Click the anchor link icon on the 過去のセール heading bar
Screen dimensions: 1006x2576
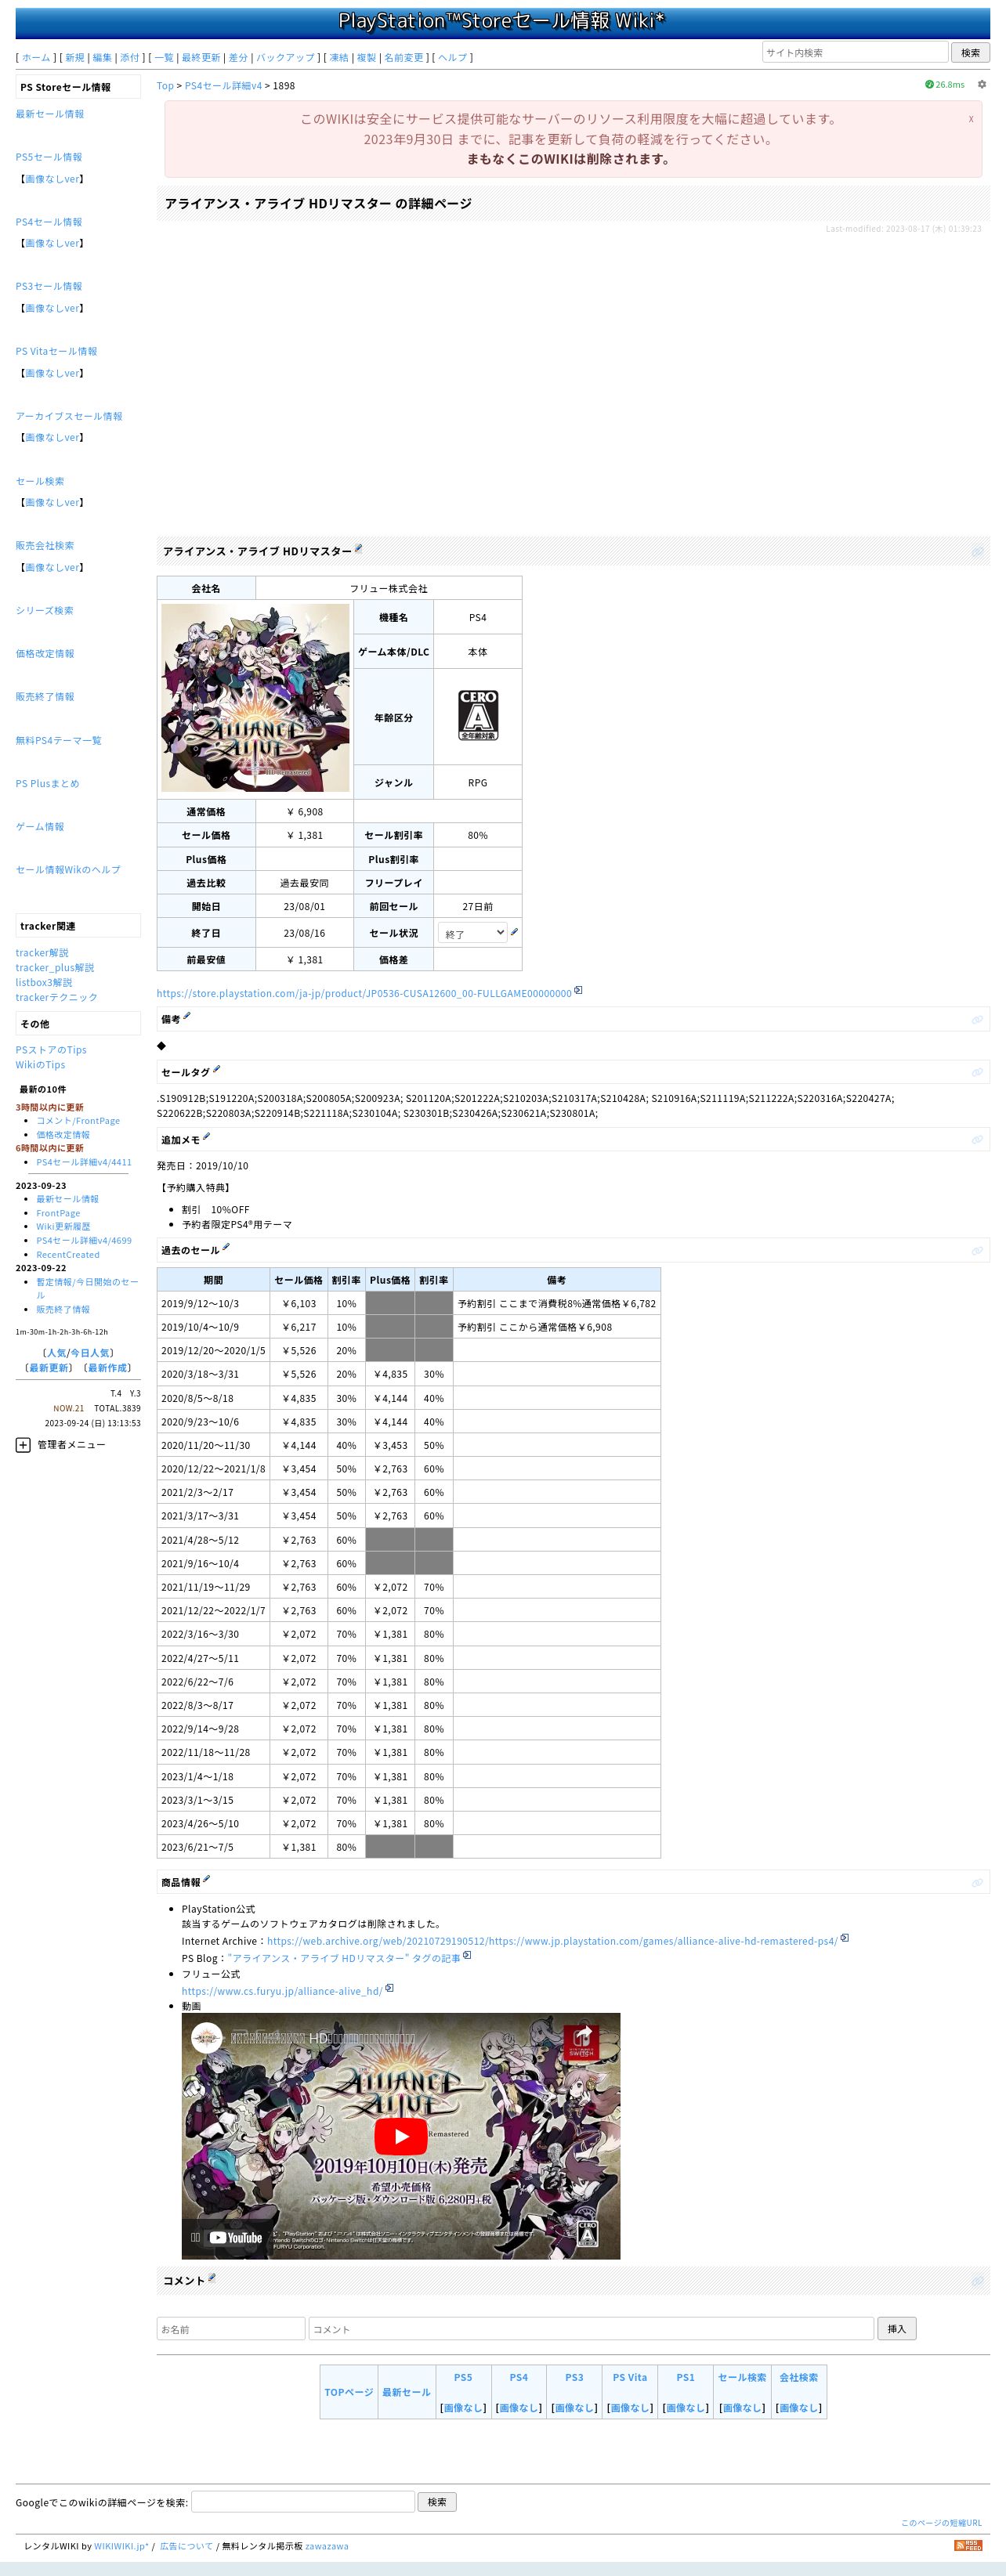[977, 1251]
